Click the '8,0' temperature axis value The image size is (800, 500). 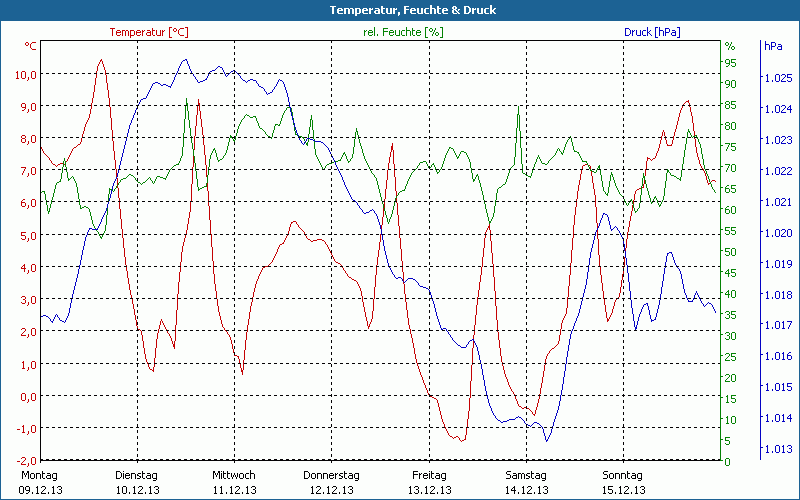click(x=29, y=139)
